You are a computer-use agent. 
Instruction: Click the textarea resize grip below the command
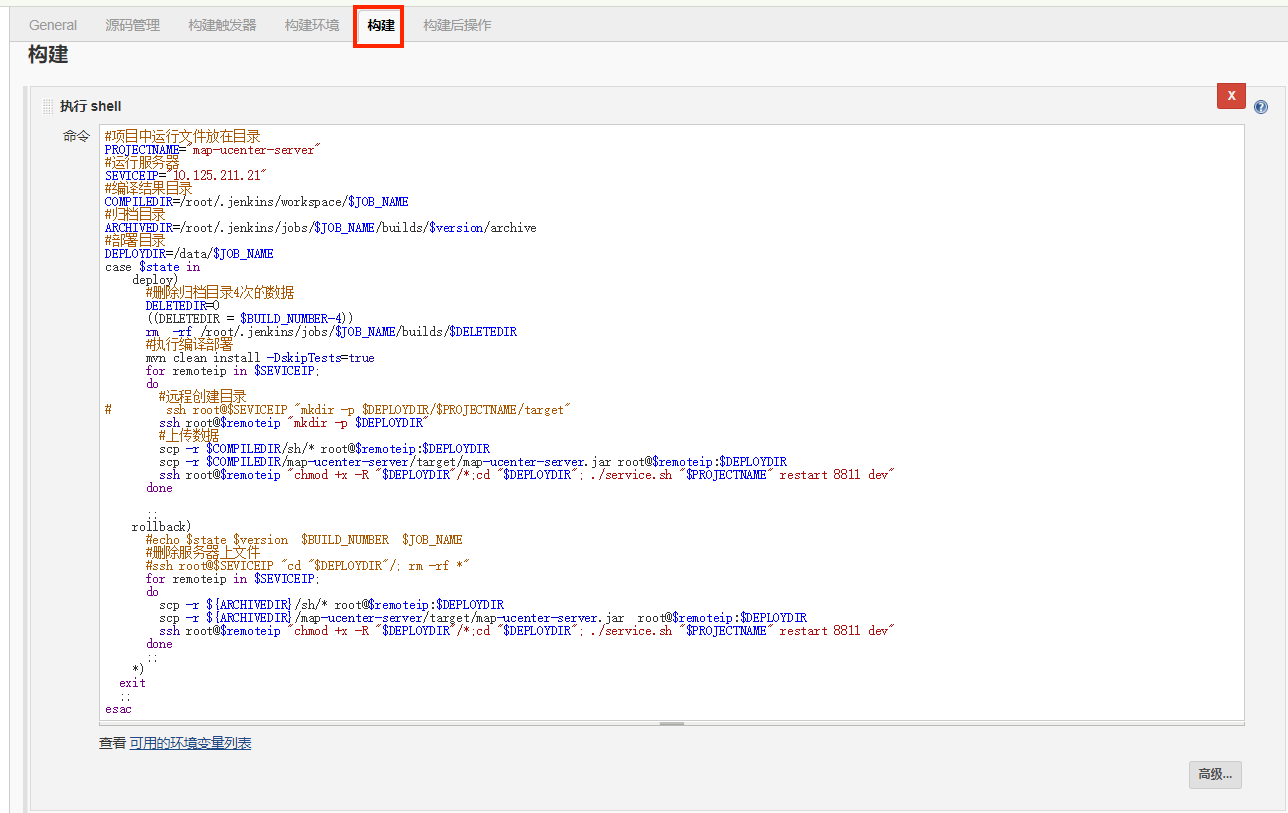(x=672, y=723)
